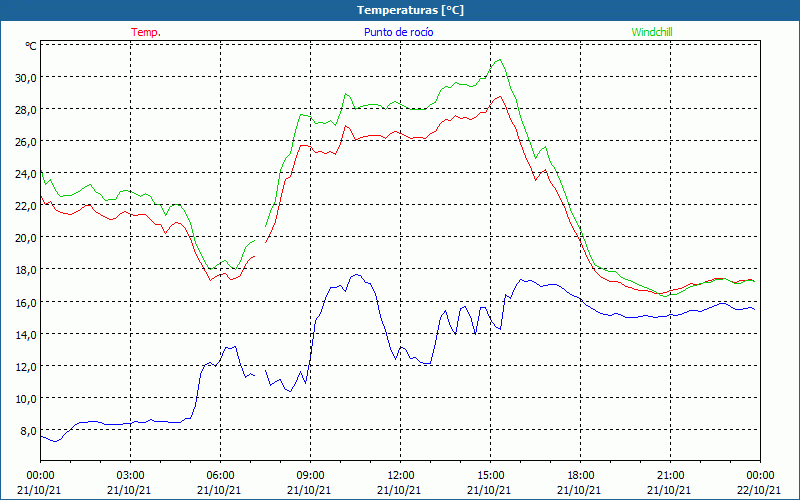
Task: Click the 18,0 y-axis label
Action: (x=26, y=270)
